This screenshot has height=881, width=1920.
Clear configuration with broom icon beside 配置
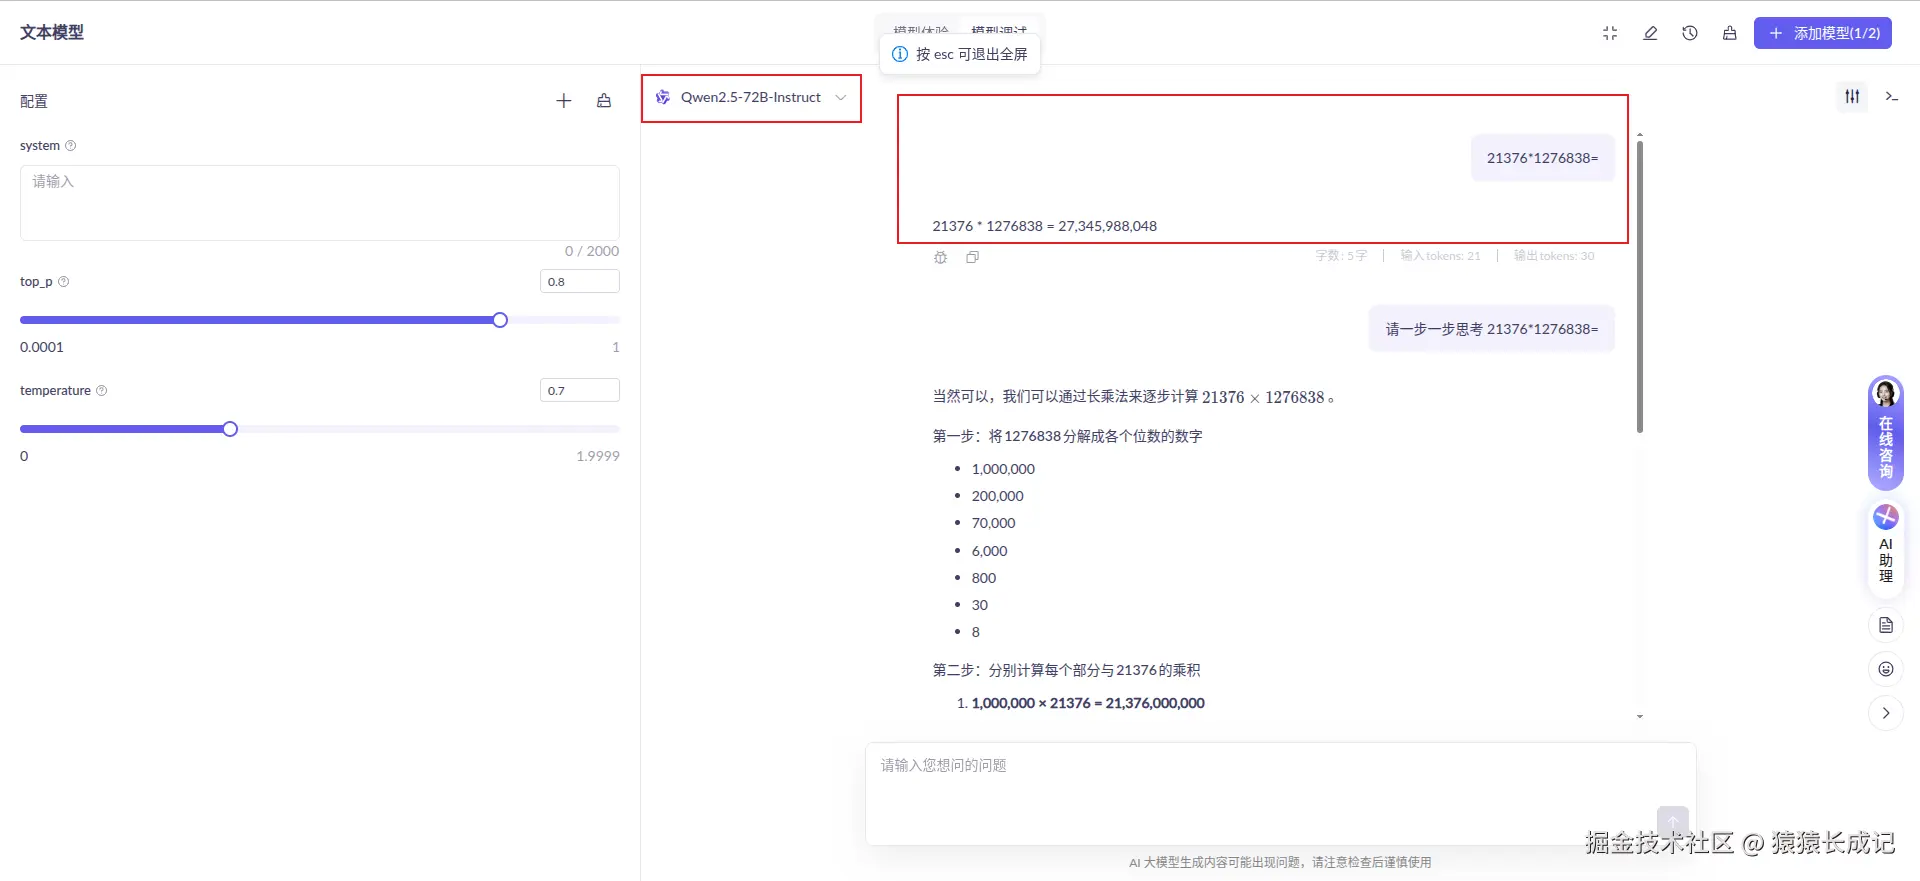(x=604, y=101)
